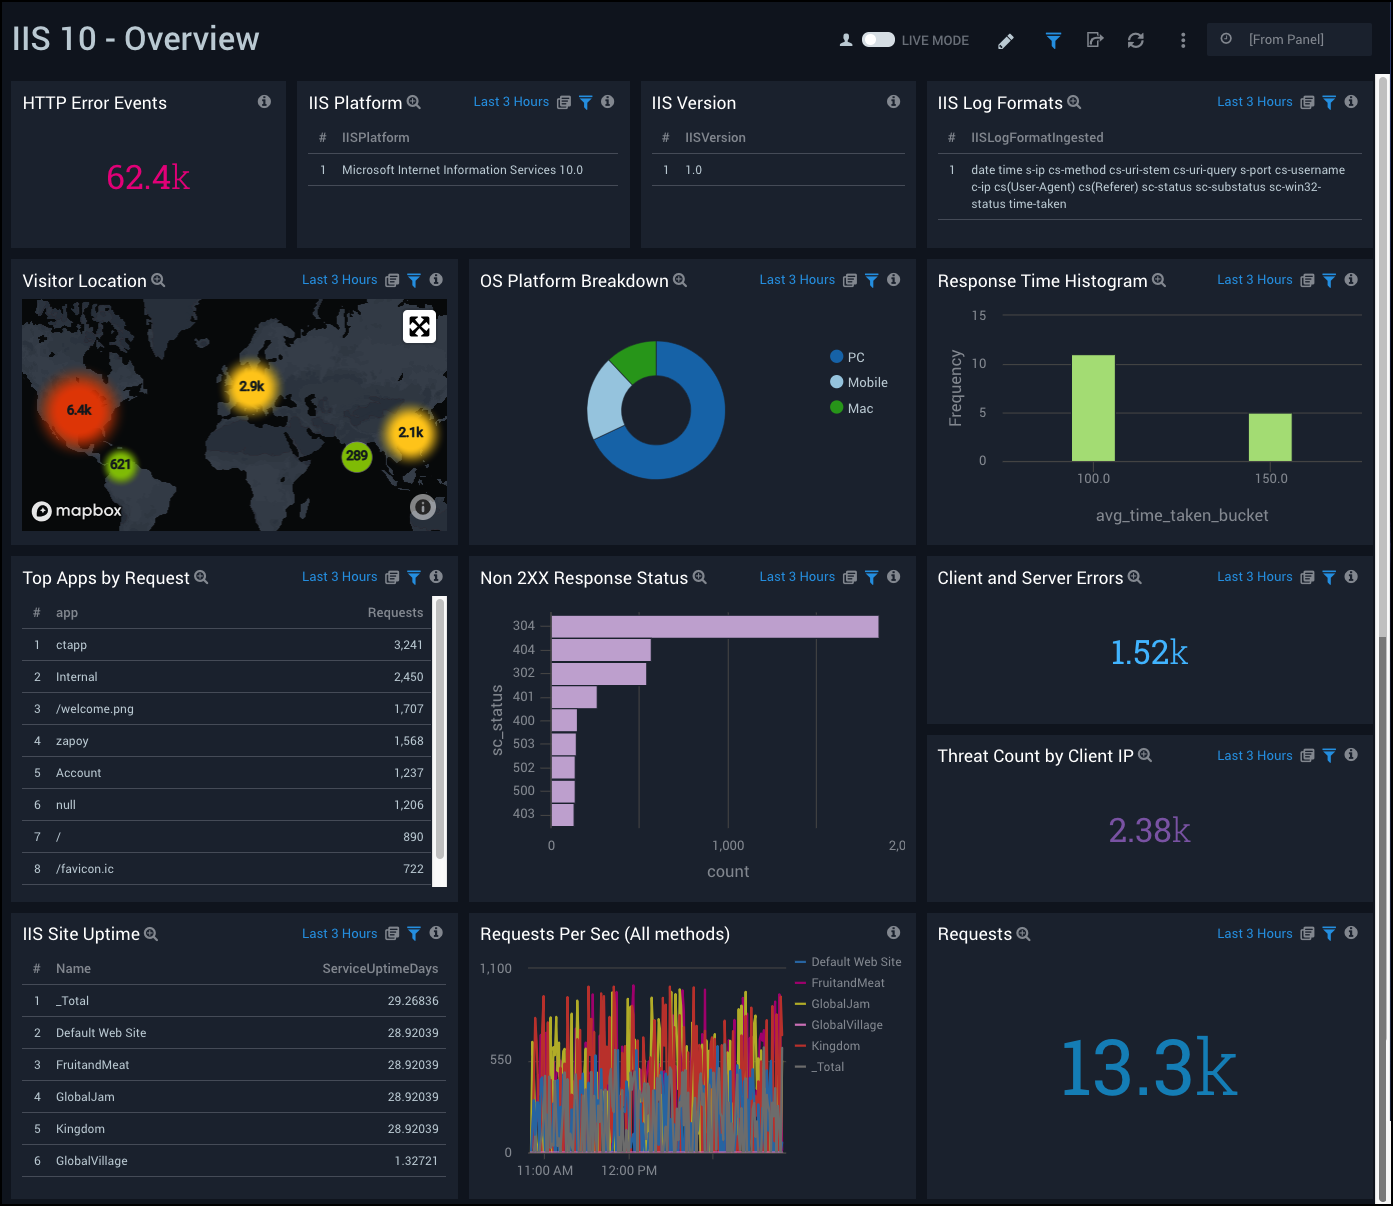1393x1206 pixels.
Task: Click filter icon on OS Platform Breakdown
Action: [872, 280]
